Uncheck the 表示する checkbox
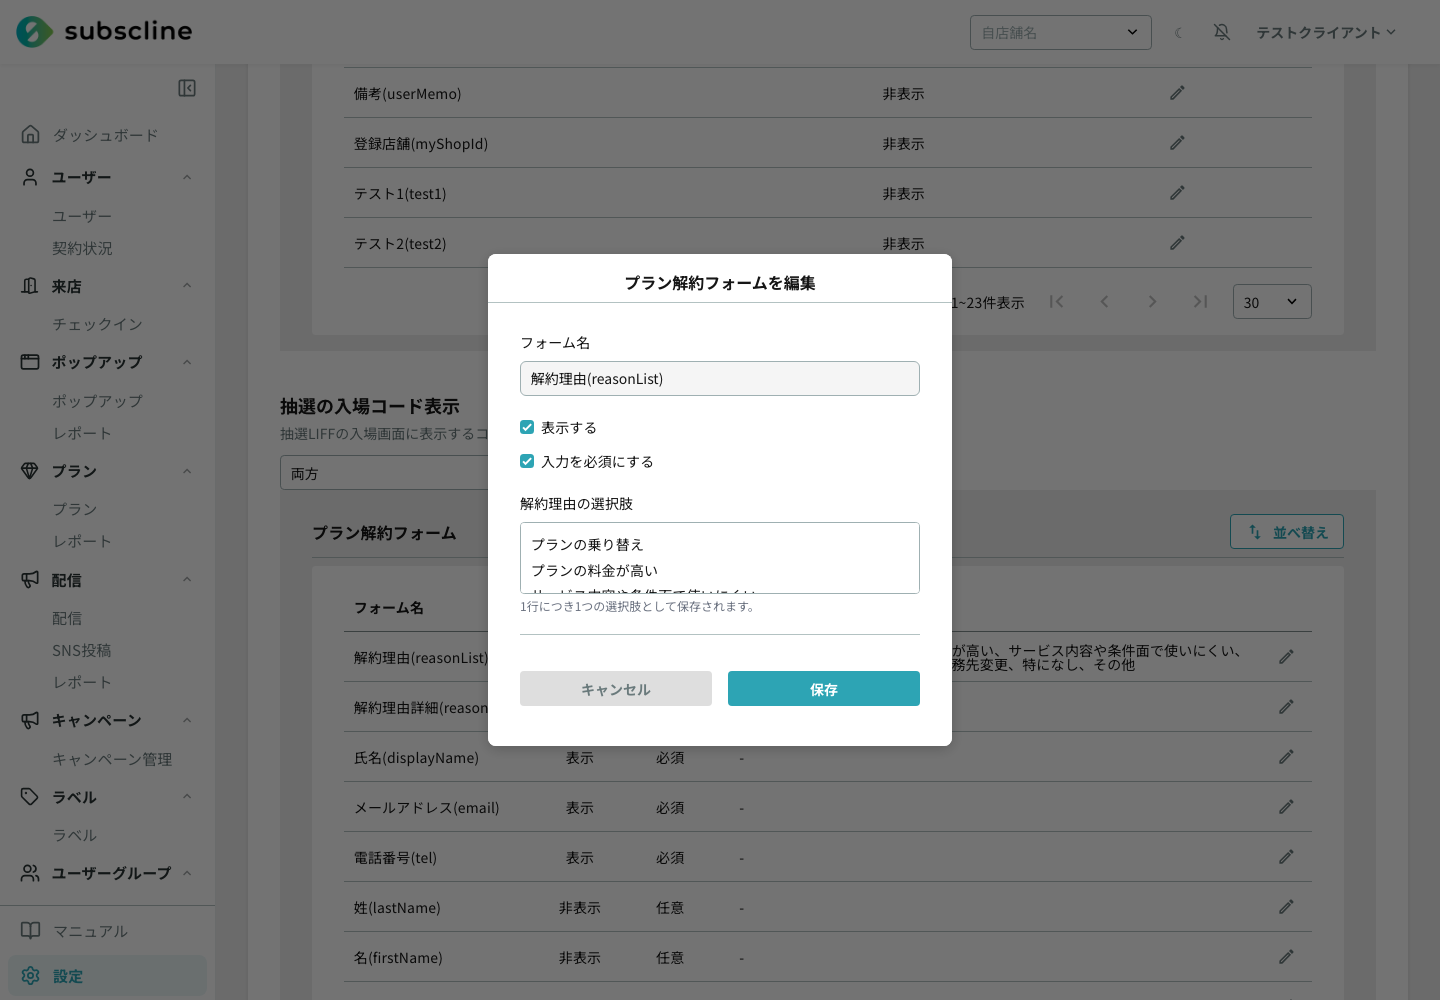Viewport: 1440px width, 1000px height. pos(527,427)
